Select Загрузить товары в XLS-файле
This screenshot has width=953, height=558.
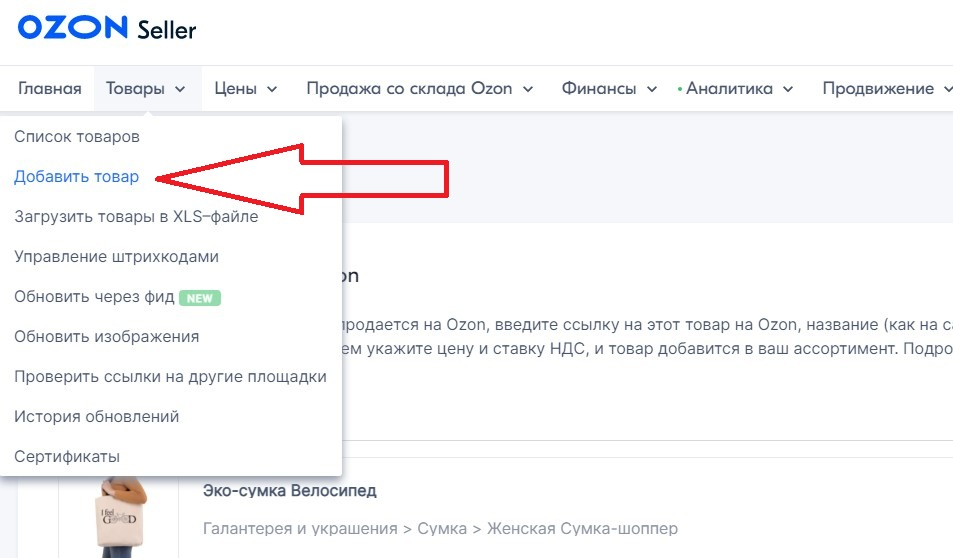coord(136,217)
